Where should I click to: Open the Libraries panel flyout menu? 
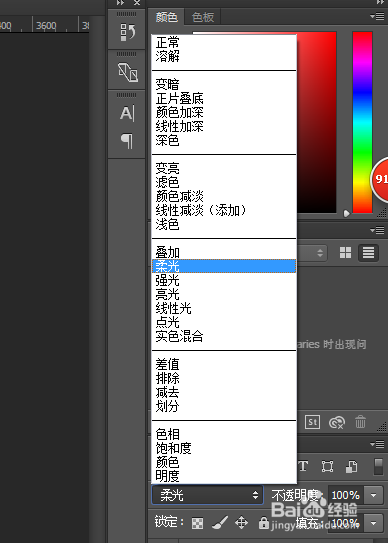(x=377, y=230)
